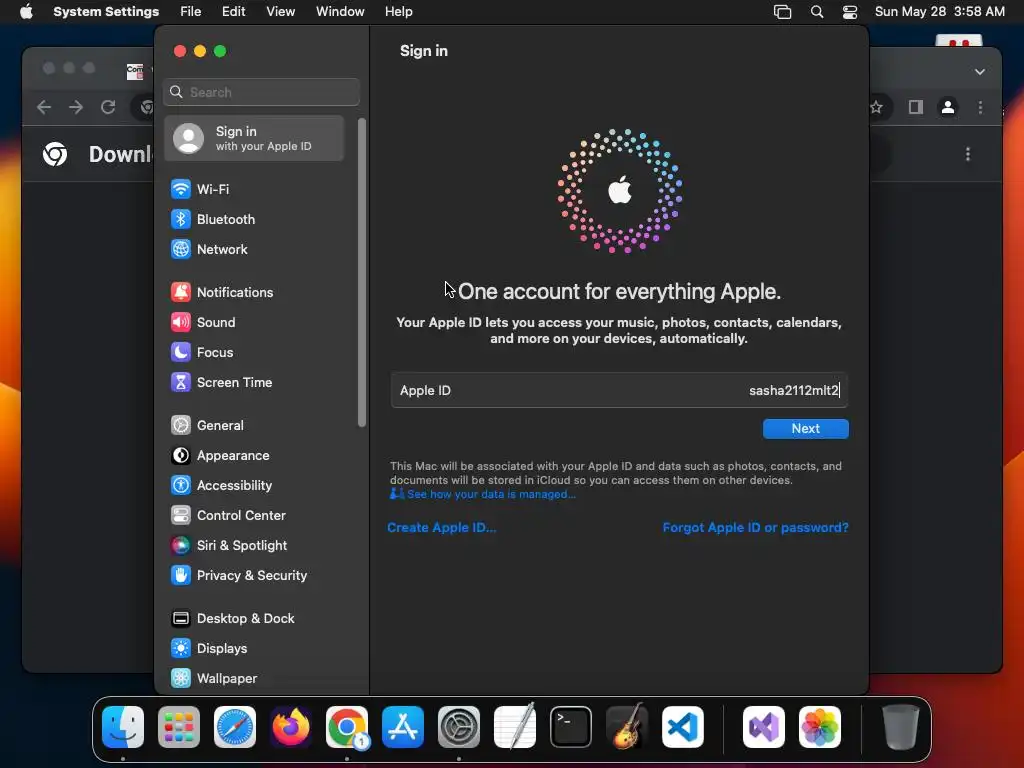Expand Chrome tab search chevron

pyautogui.click(x=980, y=72)
